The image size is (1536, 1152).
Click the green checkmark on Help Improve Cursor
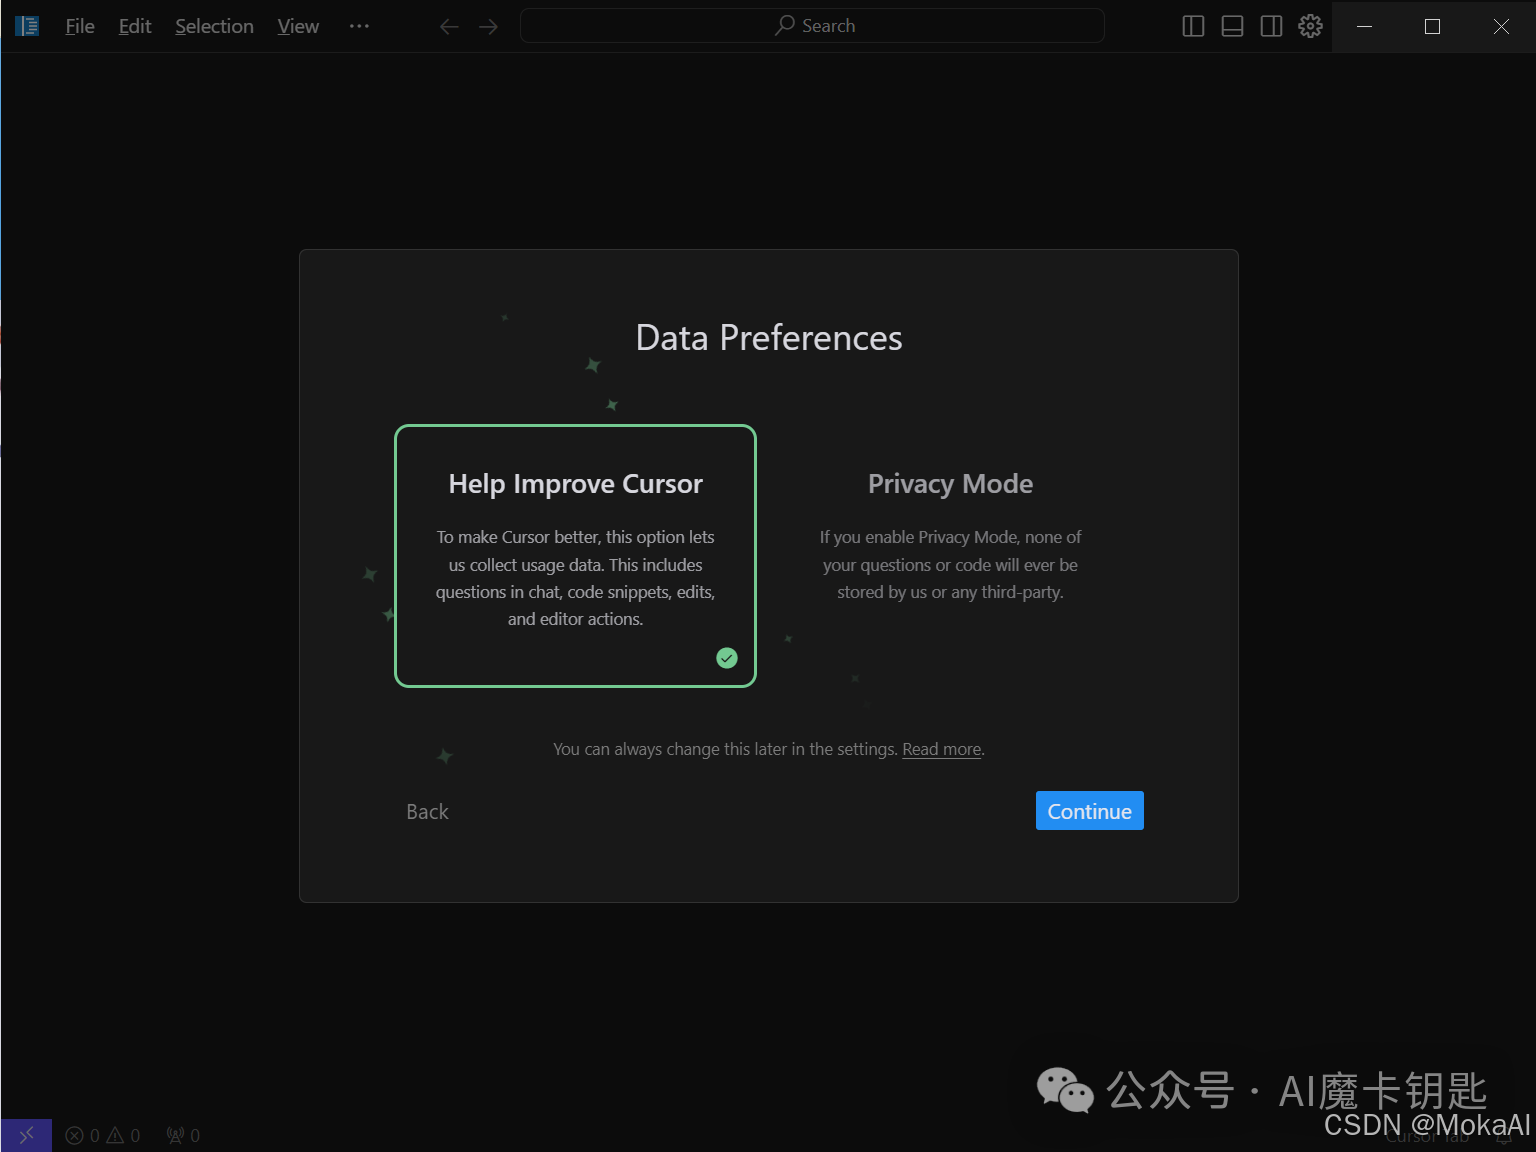727,658
